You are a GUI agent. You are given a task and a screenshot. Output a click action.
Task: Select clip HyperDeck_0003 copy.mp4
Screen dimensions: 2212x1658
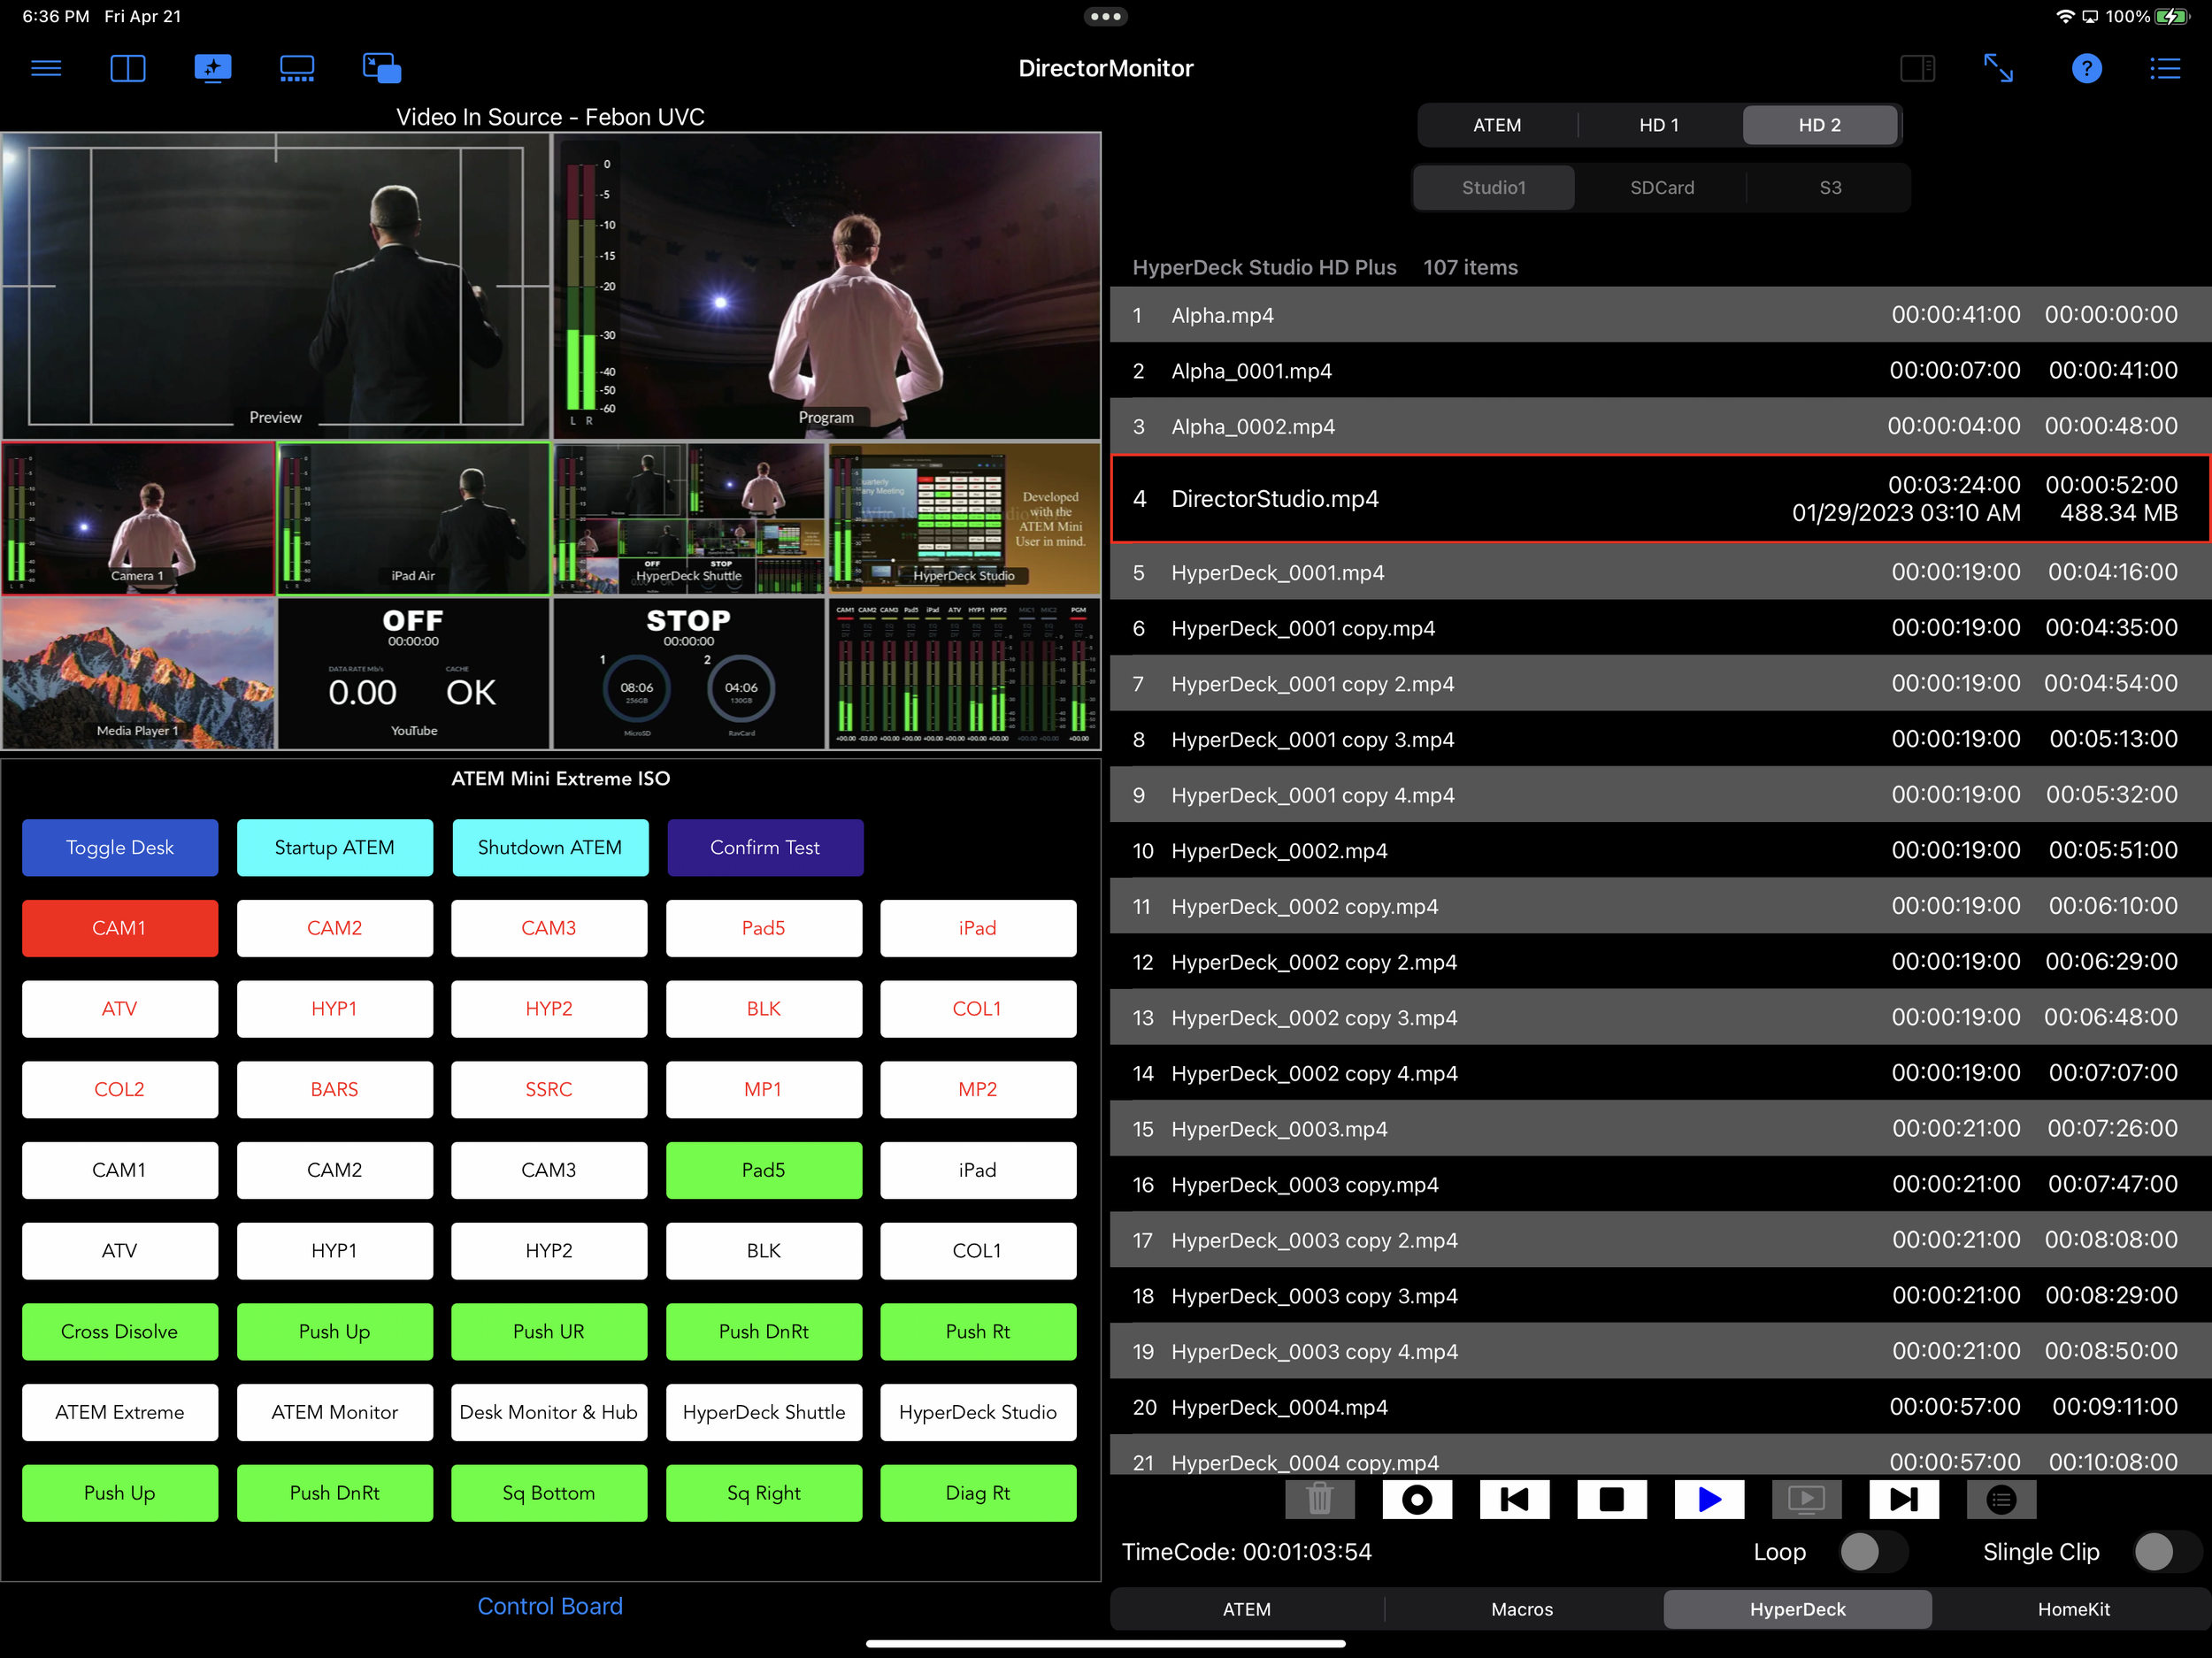pyautogui.click(x=1660, y=1185)
